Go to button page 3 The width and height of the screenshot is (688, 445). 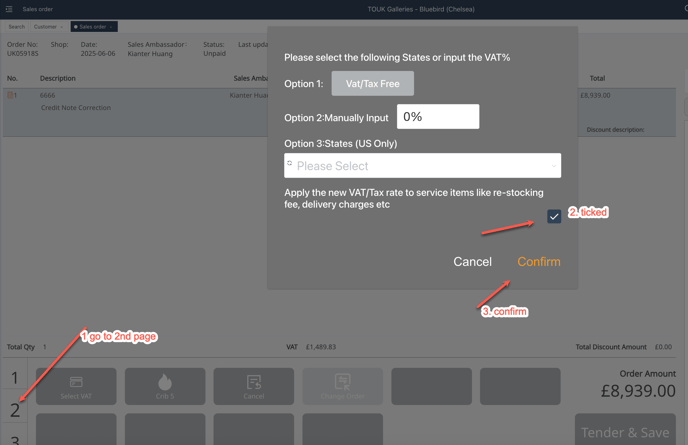coord(15,437)
